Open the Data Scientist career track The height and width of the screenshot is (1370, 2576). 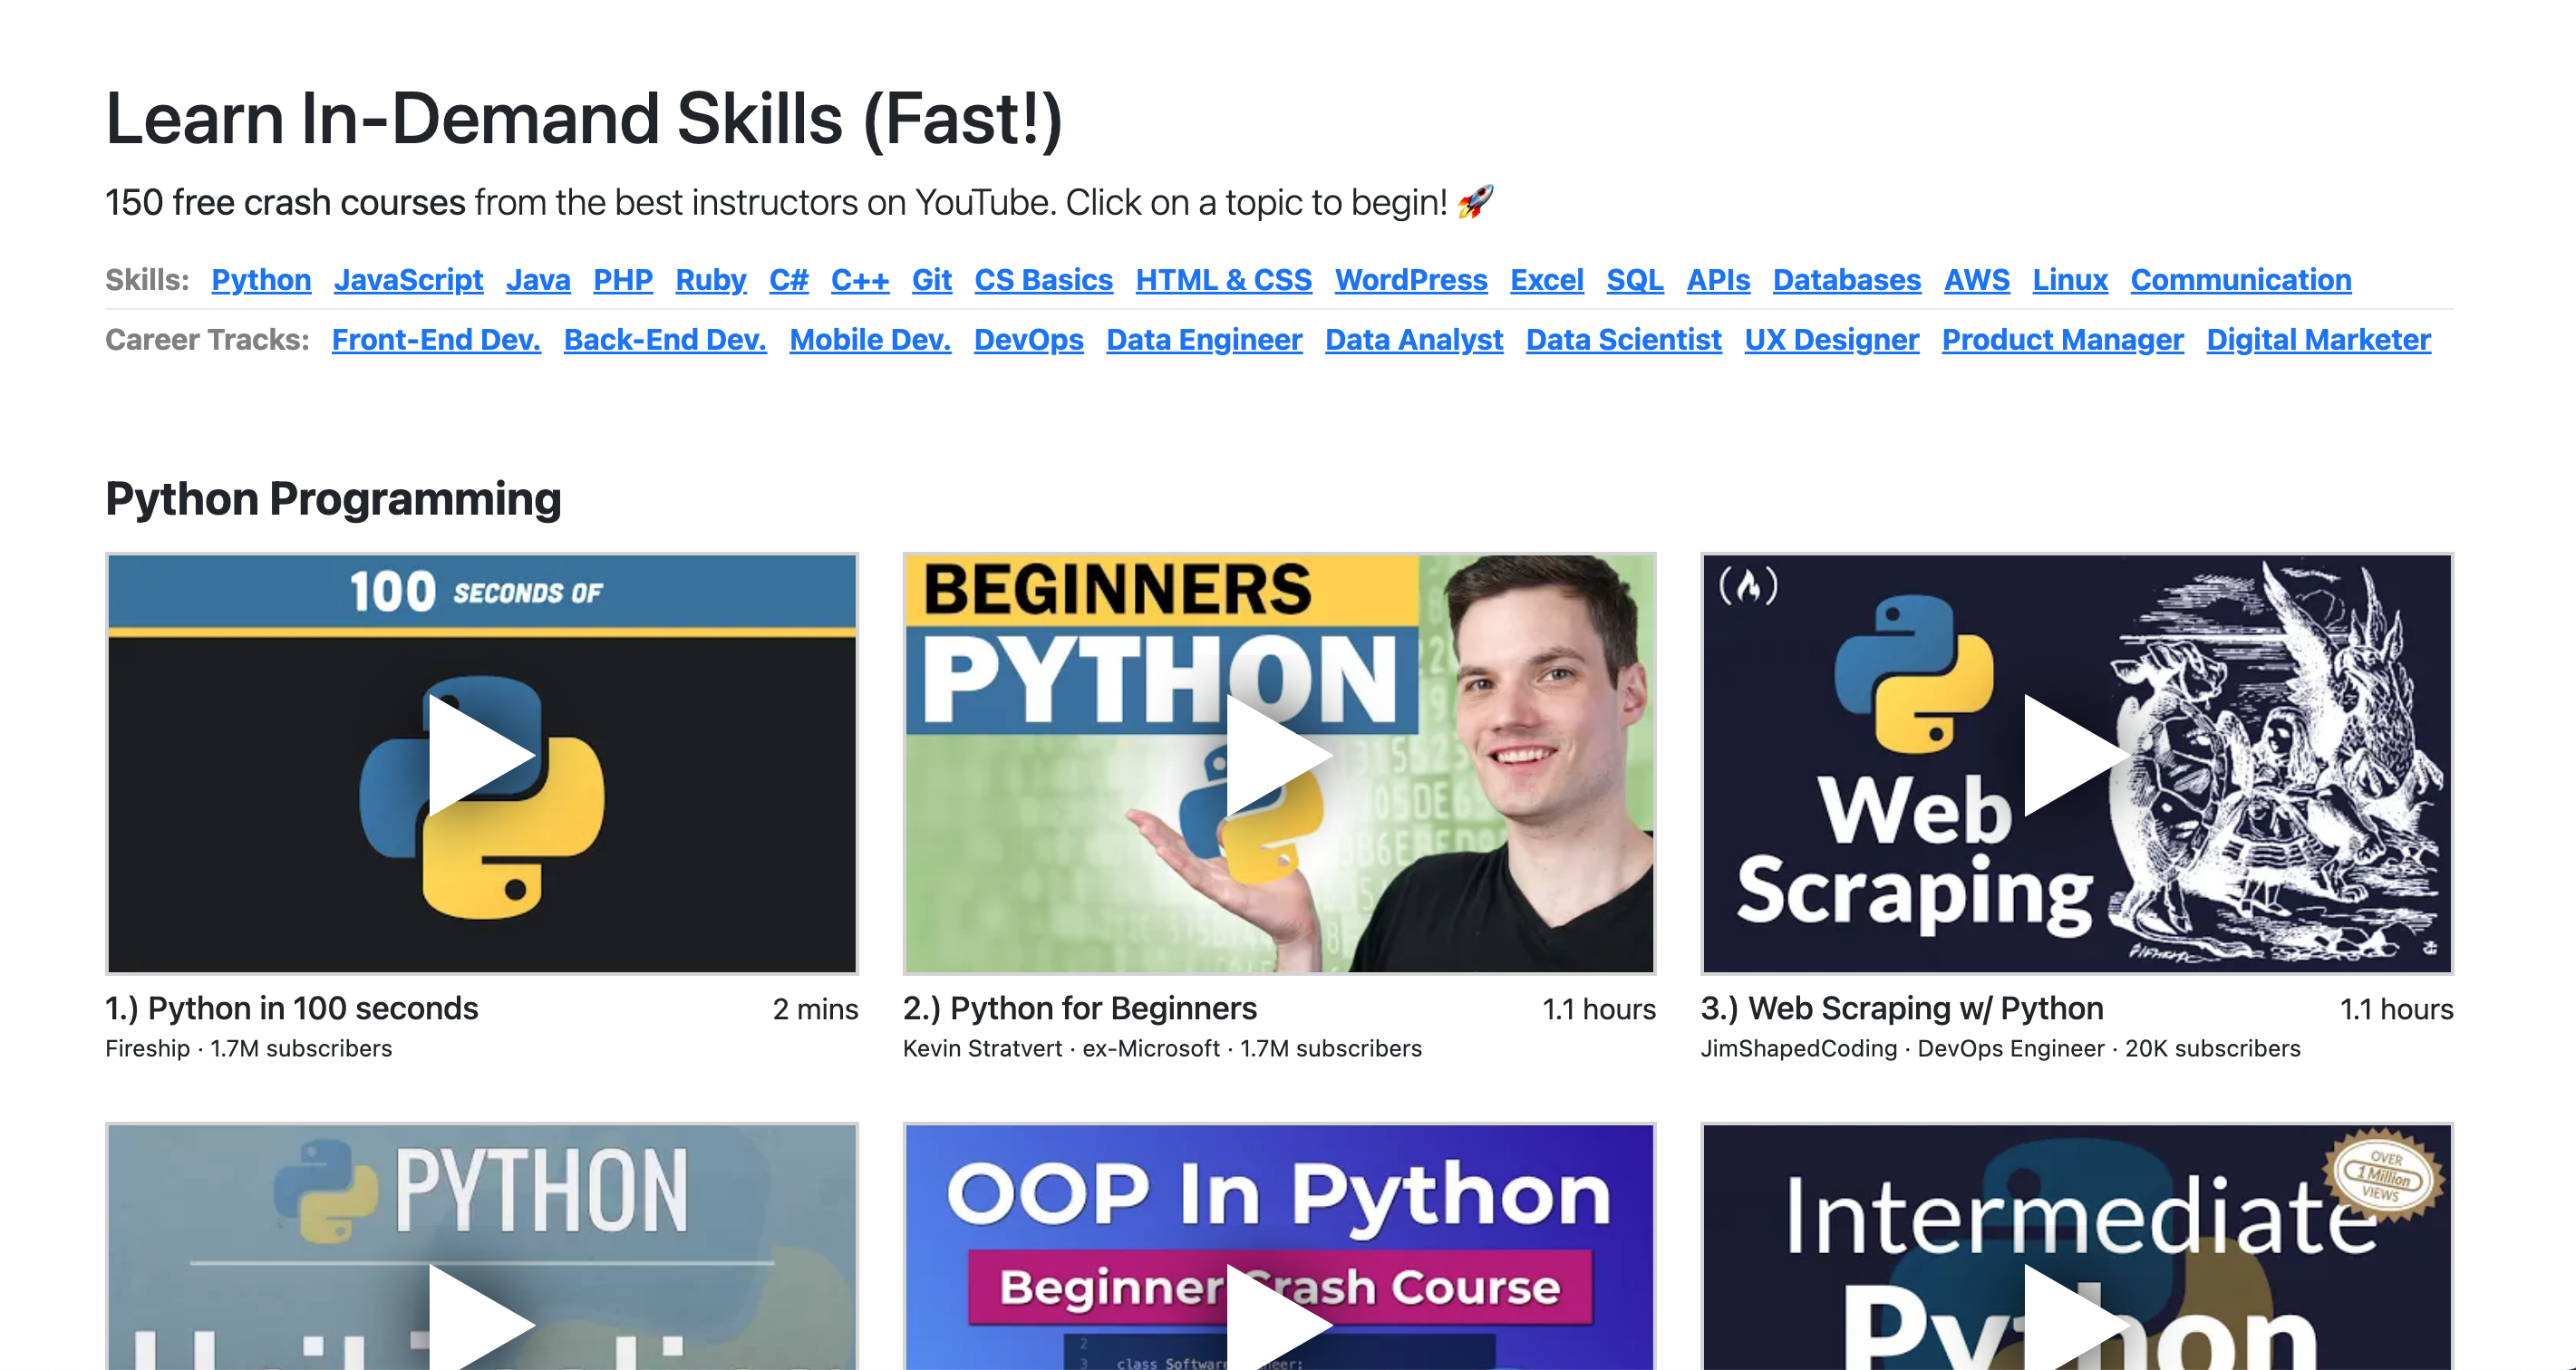[1624, 340]
